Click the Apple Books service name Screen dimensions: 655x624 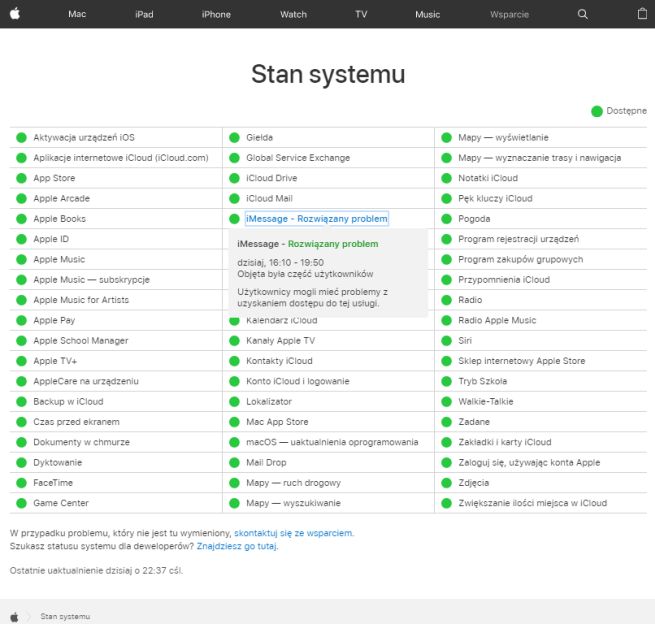[59, 219]
